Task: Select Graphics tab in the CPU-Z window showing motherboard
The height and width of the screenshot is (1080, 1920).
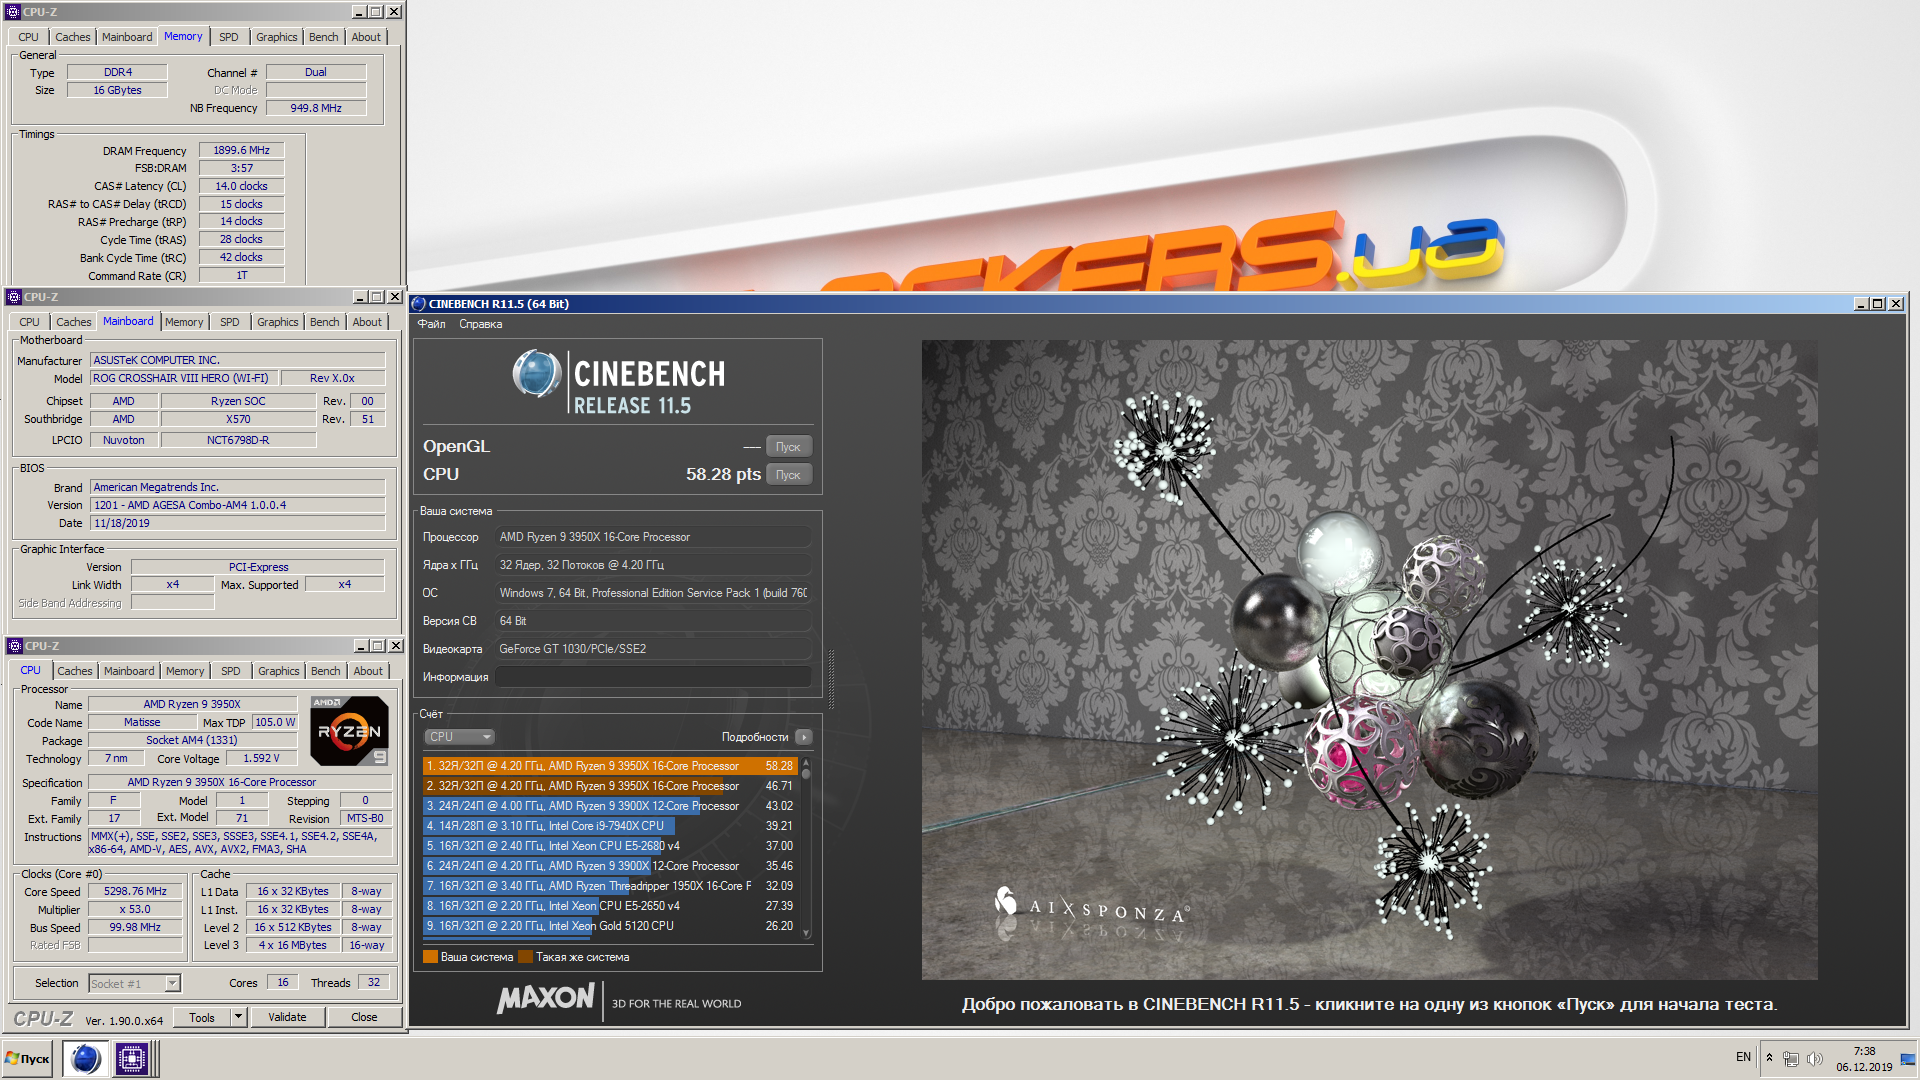Action: coord(278,322)
